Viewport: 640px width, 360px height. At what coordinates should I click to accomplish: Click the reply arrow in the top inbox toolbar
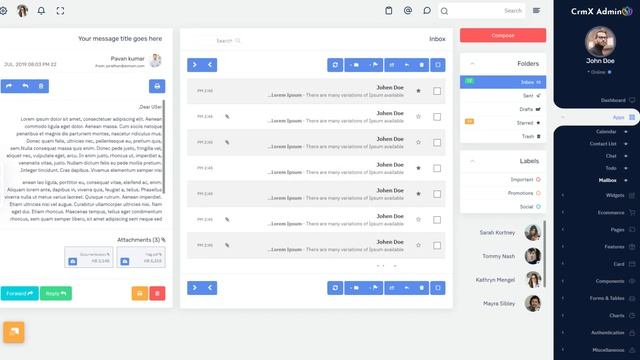[x=407, y=65]
